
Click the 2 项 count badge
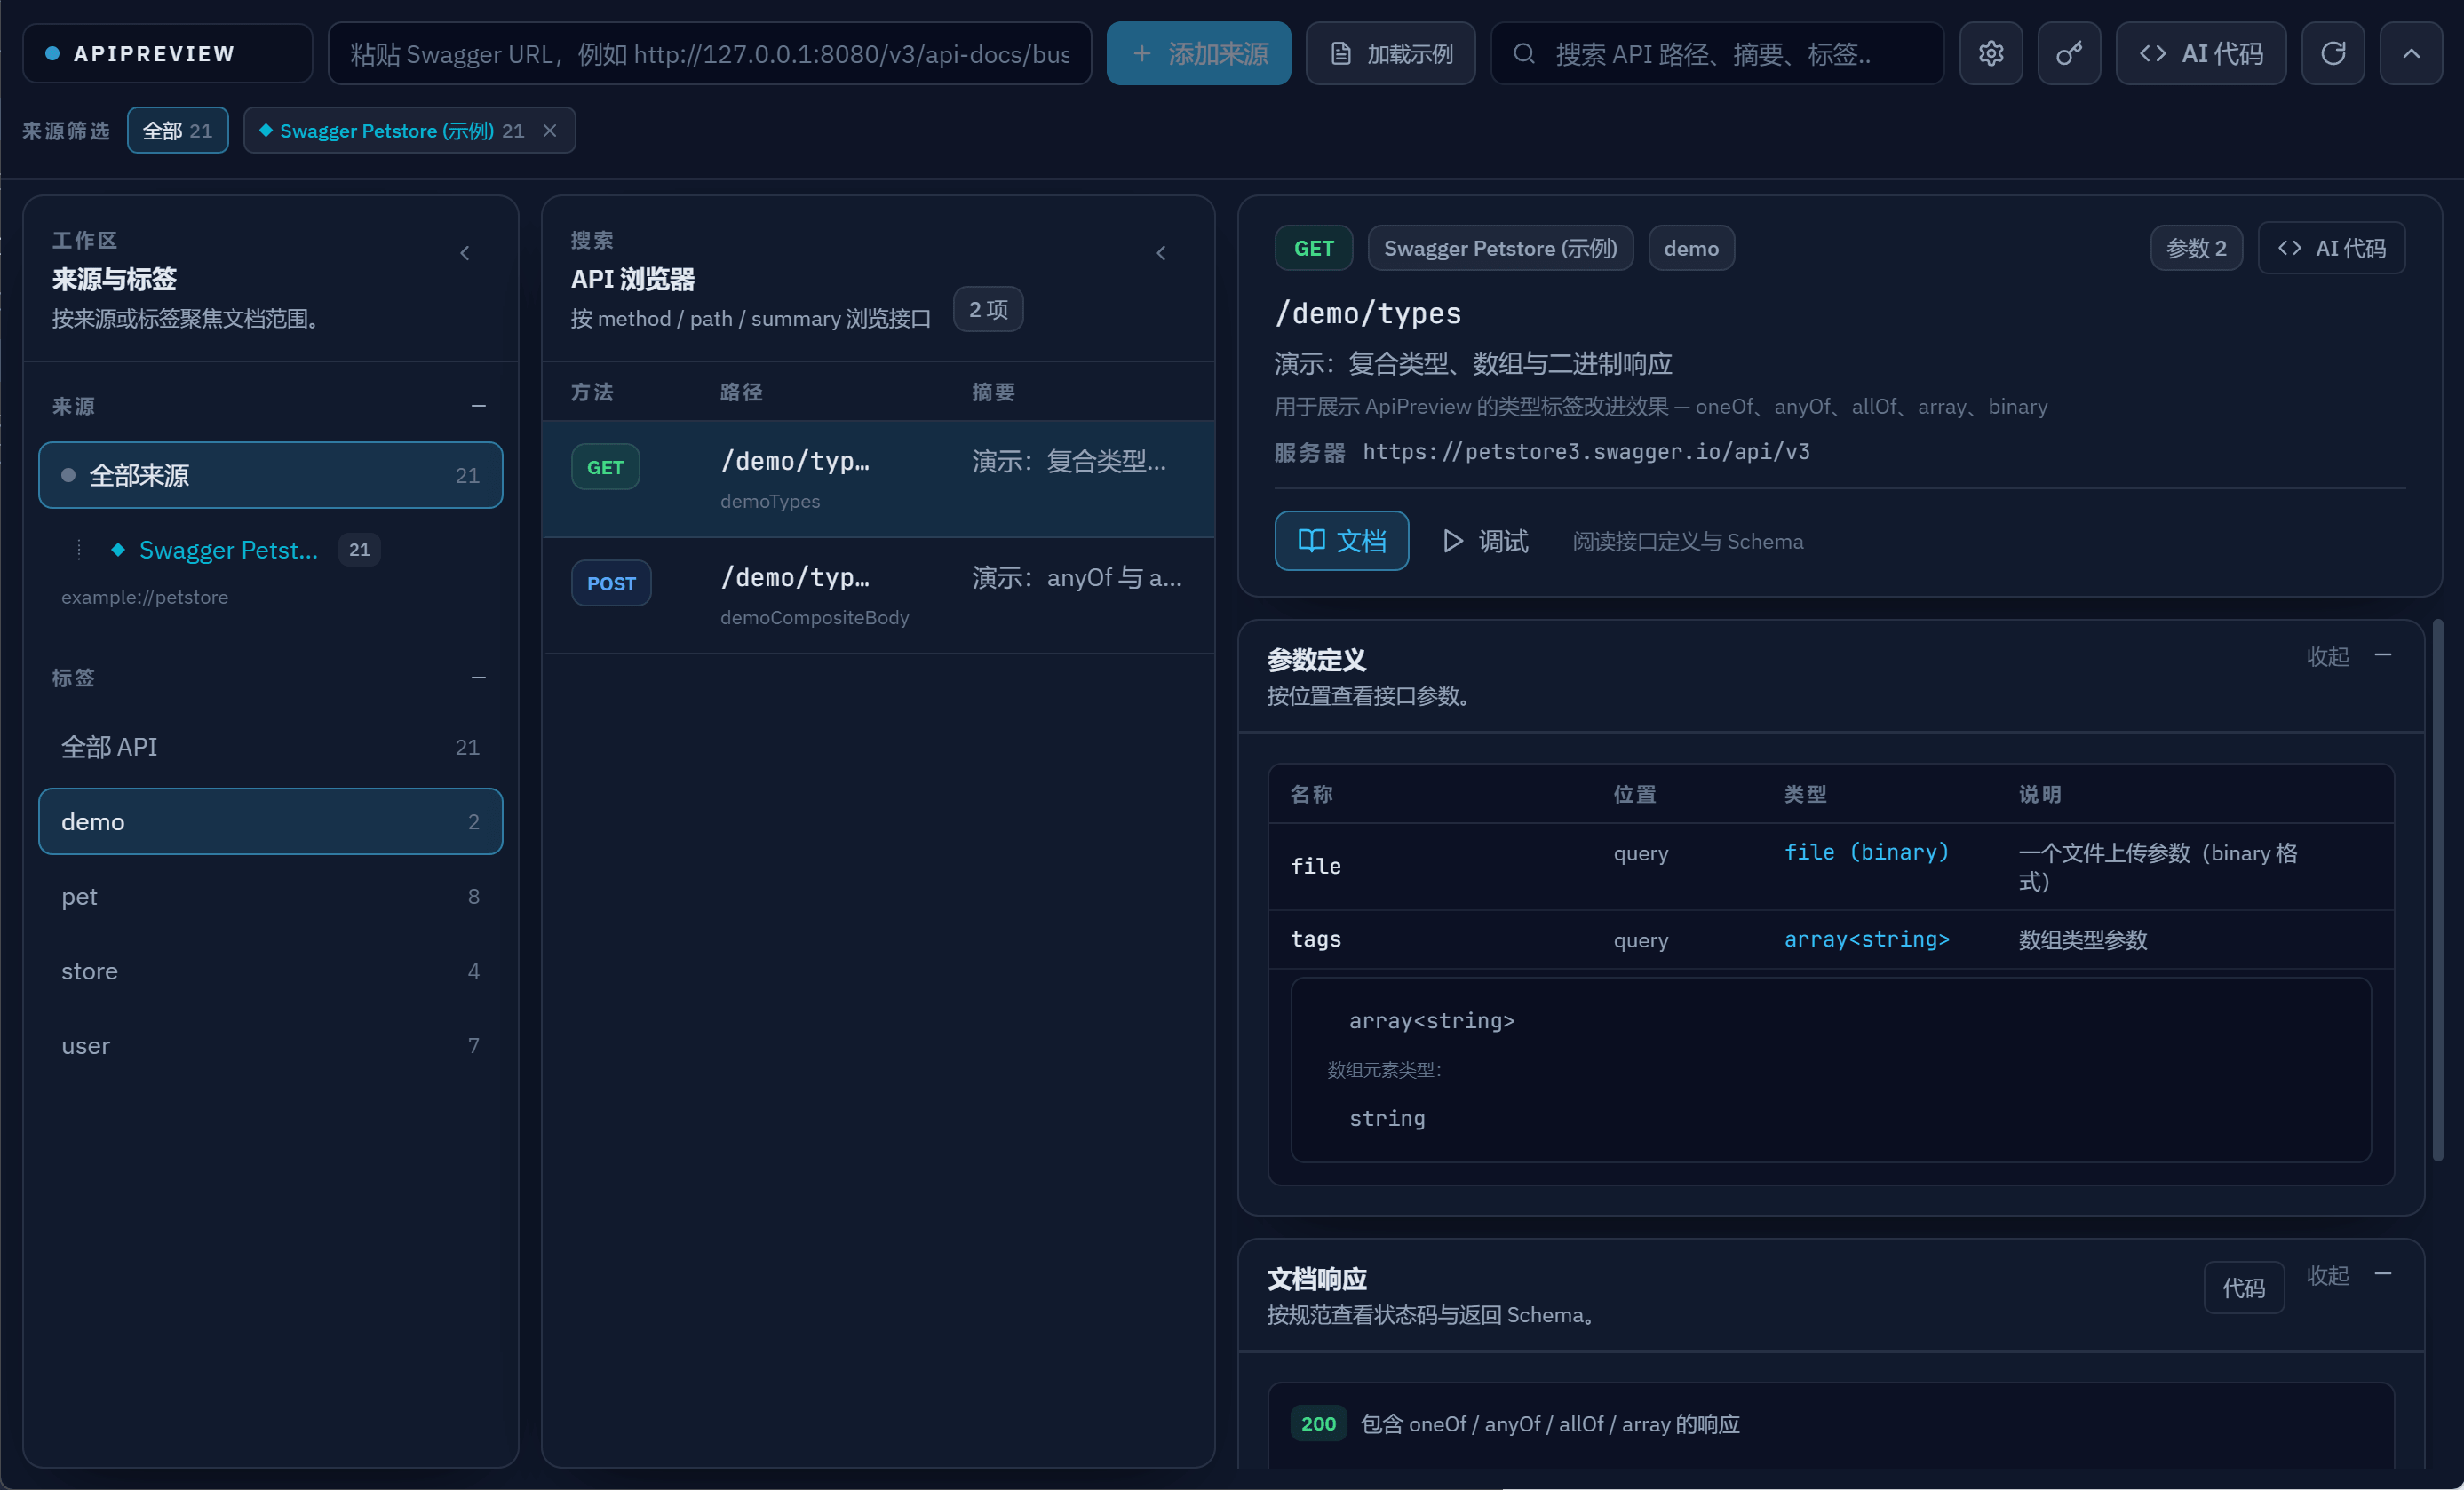pyautogui.click(x=988, y=309)
